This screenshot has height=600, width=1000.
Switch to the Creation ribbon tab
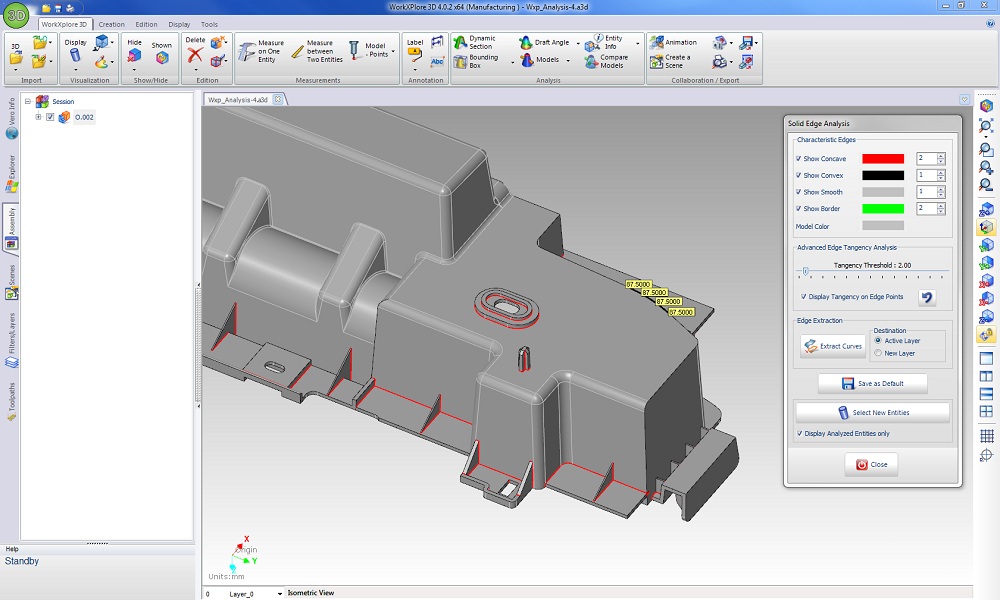click(111, 24)
